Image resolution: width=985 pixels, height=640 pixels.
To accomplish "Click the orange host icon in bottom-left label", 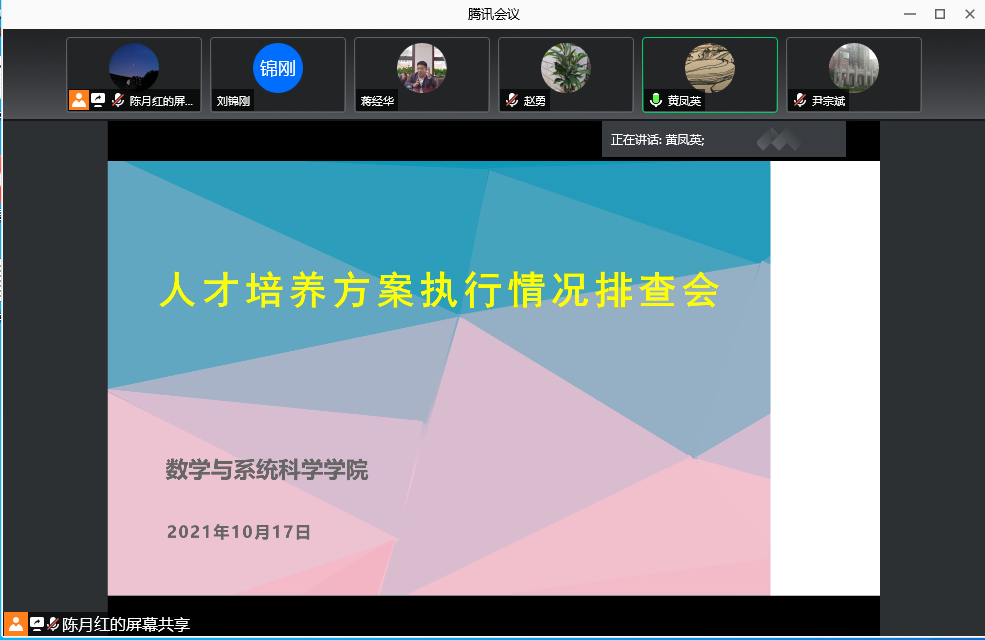I will tap(15, 624).
